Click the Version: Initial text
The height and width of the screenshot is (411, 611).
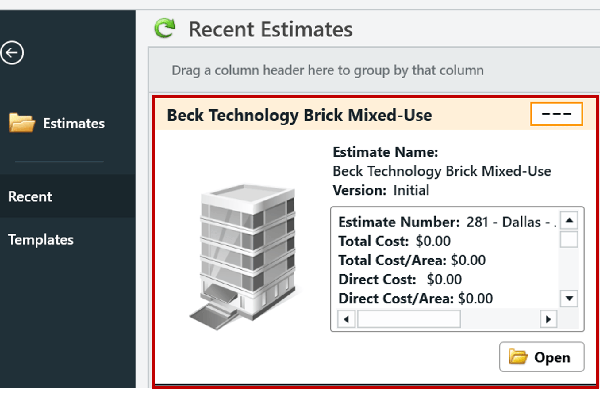[381, 191]
